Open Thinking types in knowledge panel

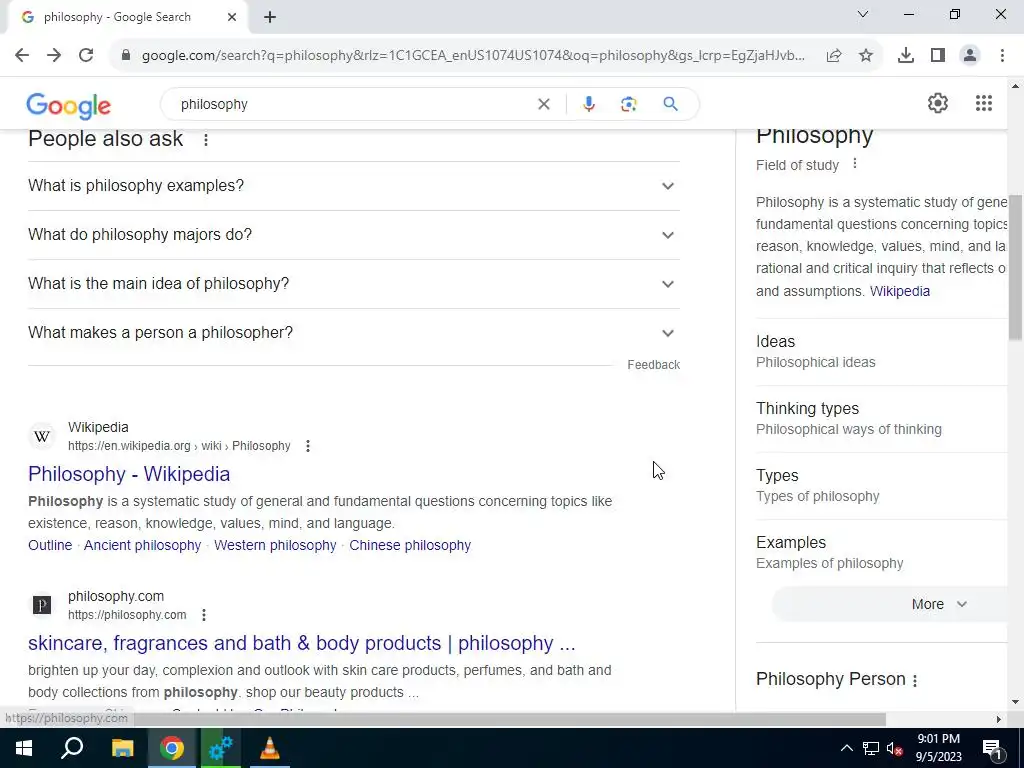[x=882, y=419]
